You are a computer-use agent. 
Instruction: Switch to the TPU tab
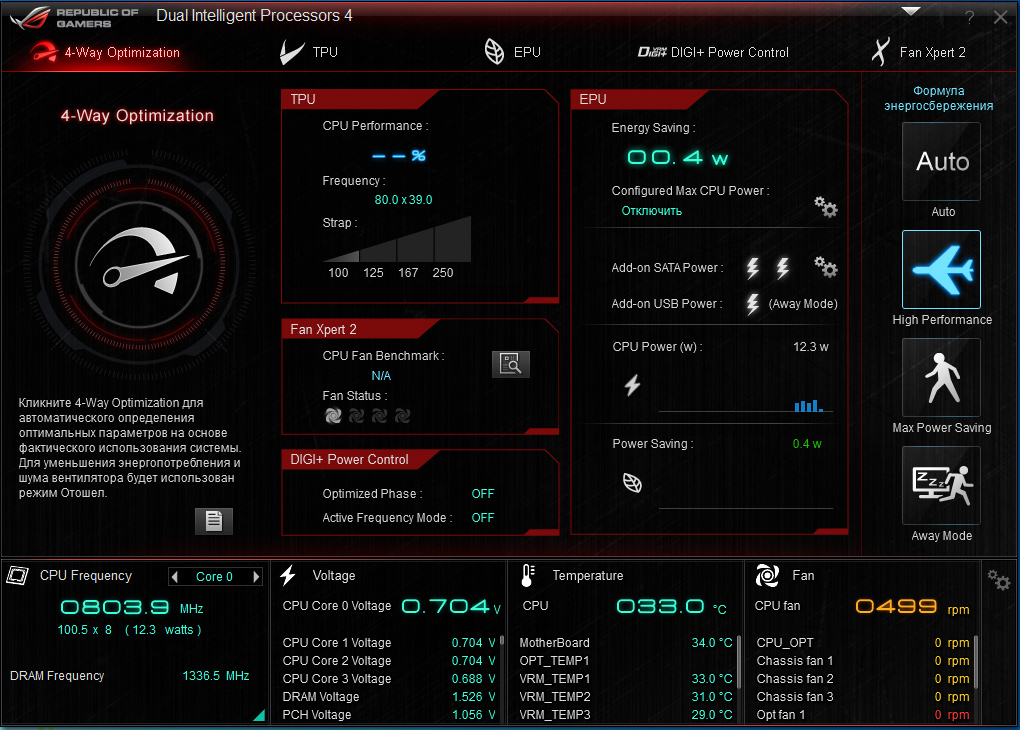(309, 52)
